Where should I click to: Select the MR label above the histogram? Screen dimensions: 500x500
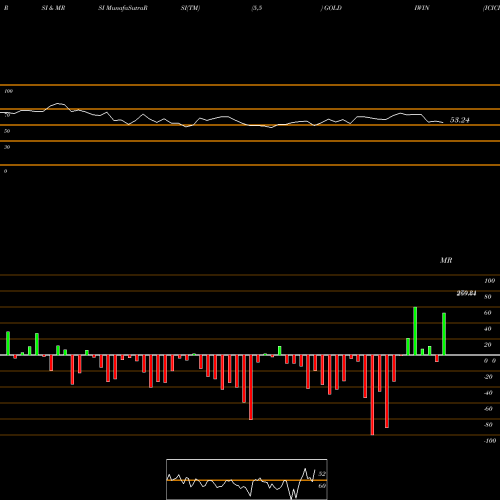point(446,260)
